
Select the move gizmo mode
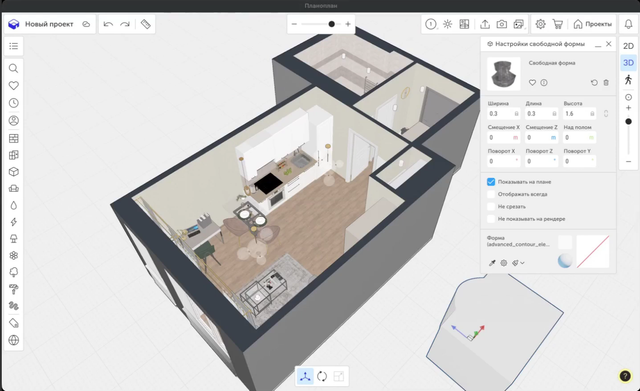(x=305, y=376)
